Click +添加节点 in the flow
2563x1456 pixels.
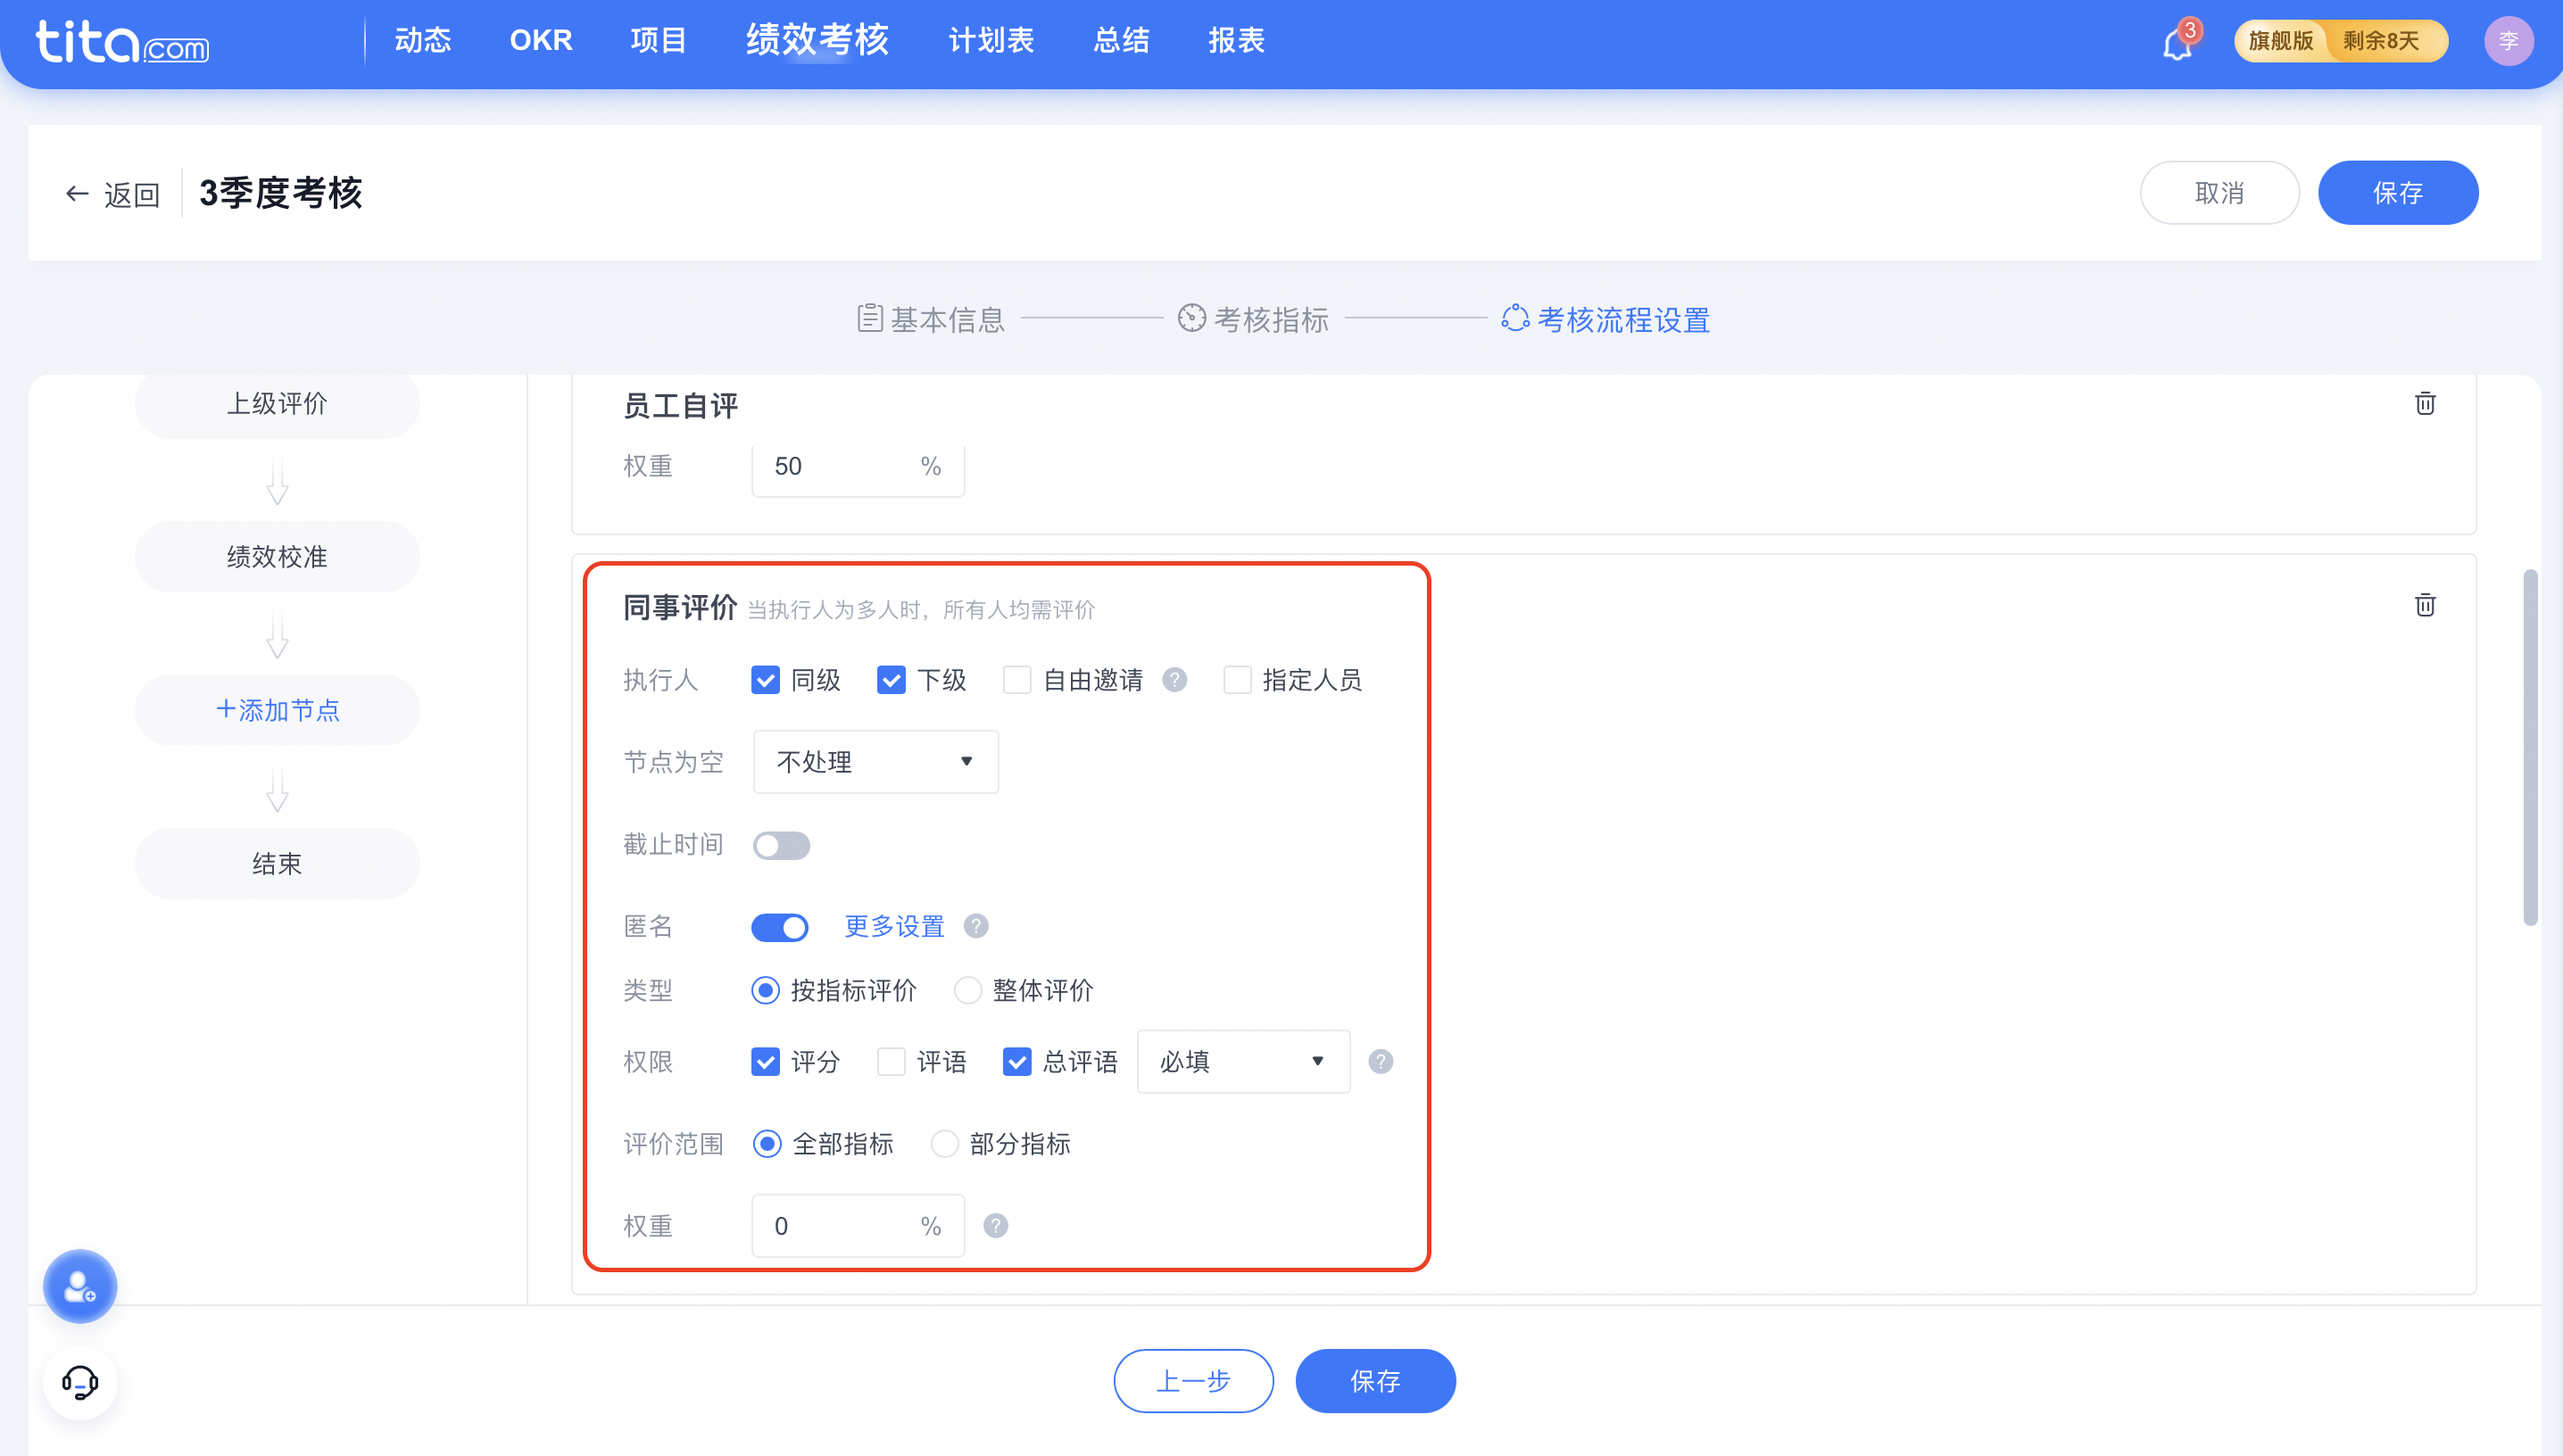pos(277,711)
